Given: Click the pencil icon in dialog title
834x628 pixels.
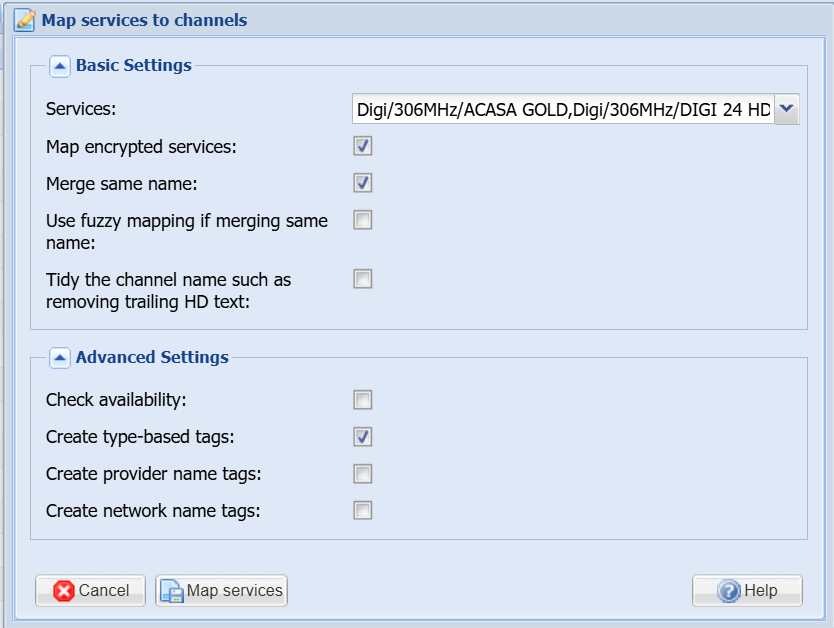Looking at the screenshot, I should tap(24, 20).
